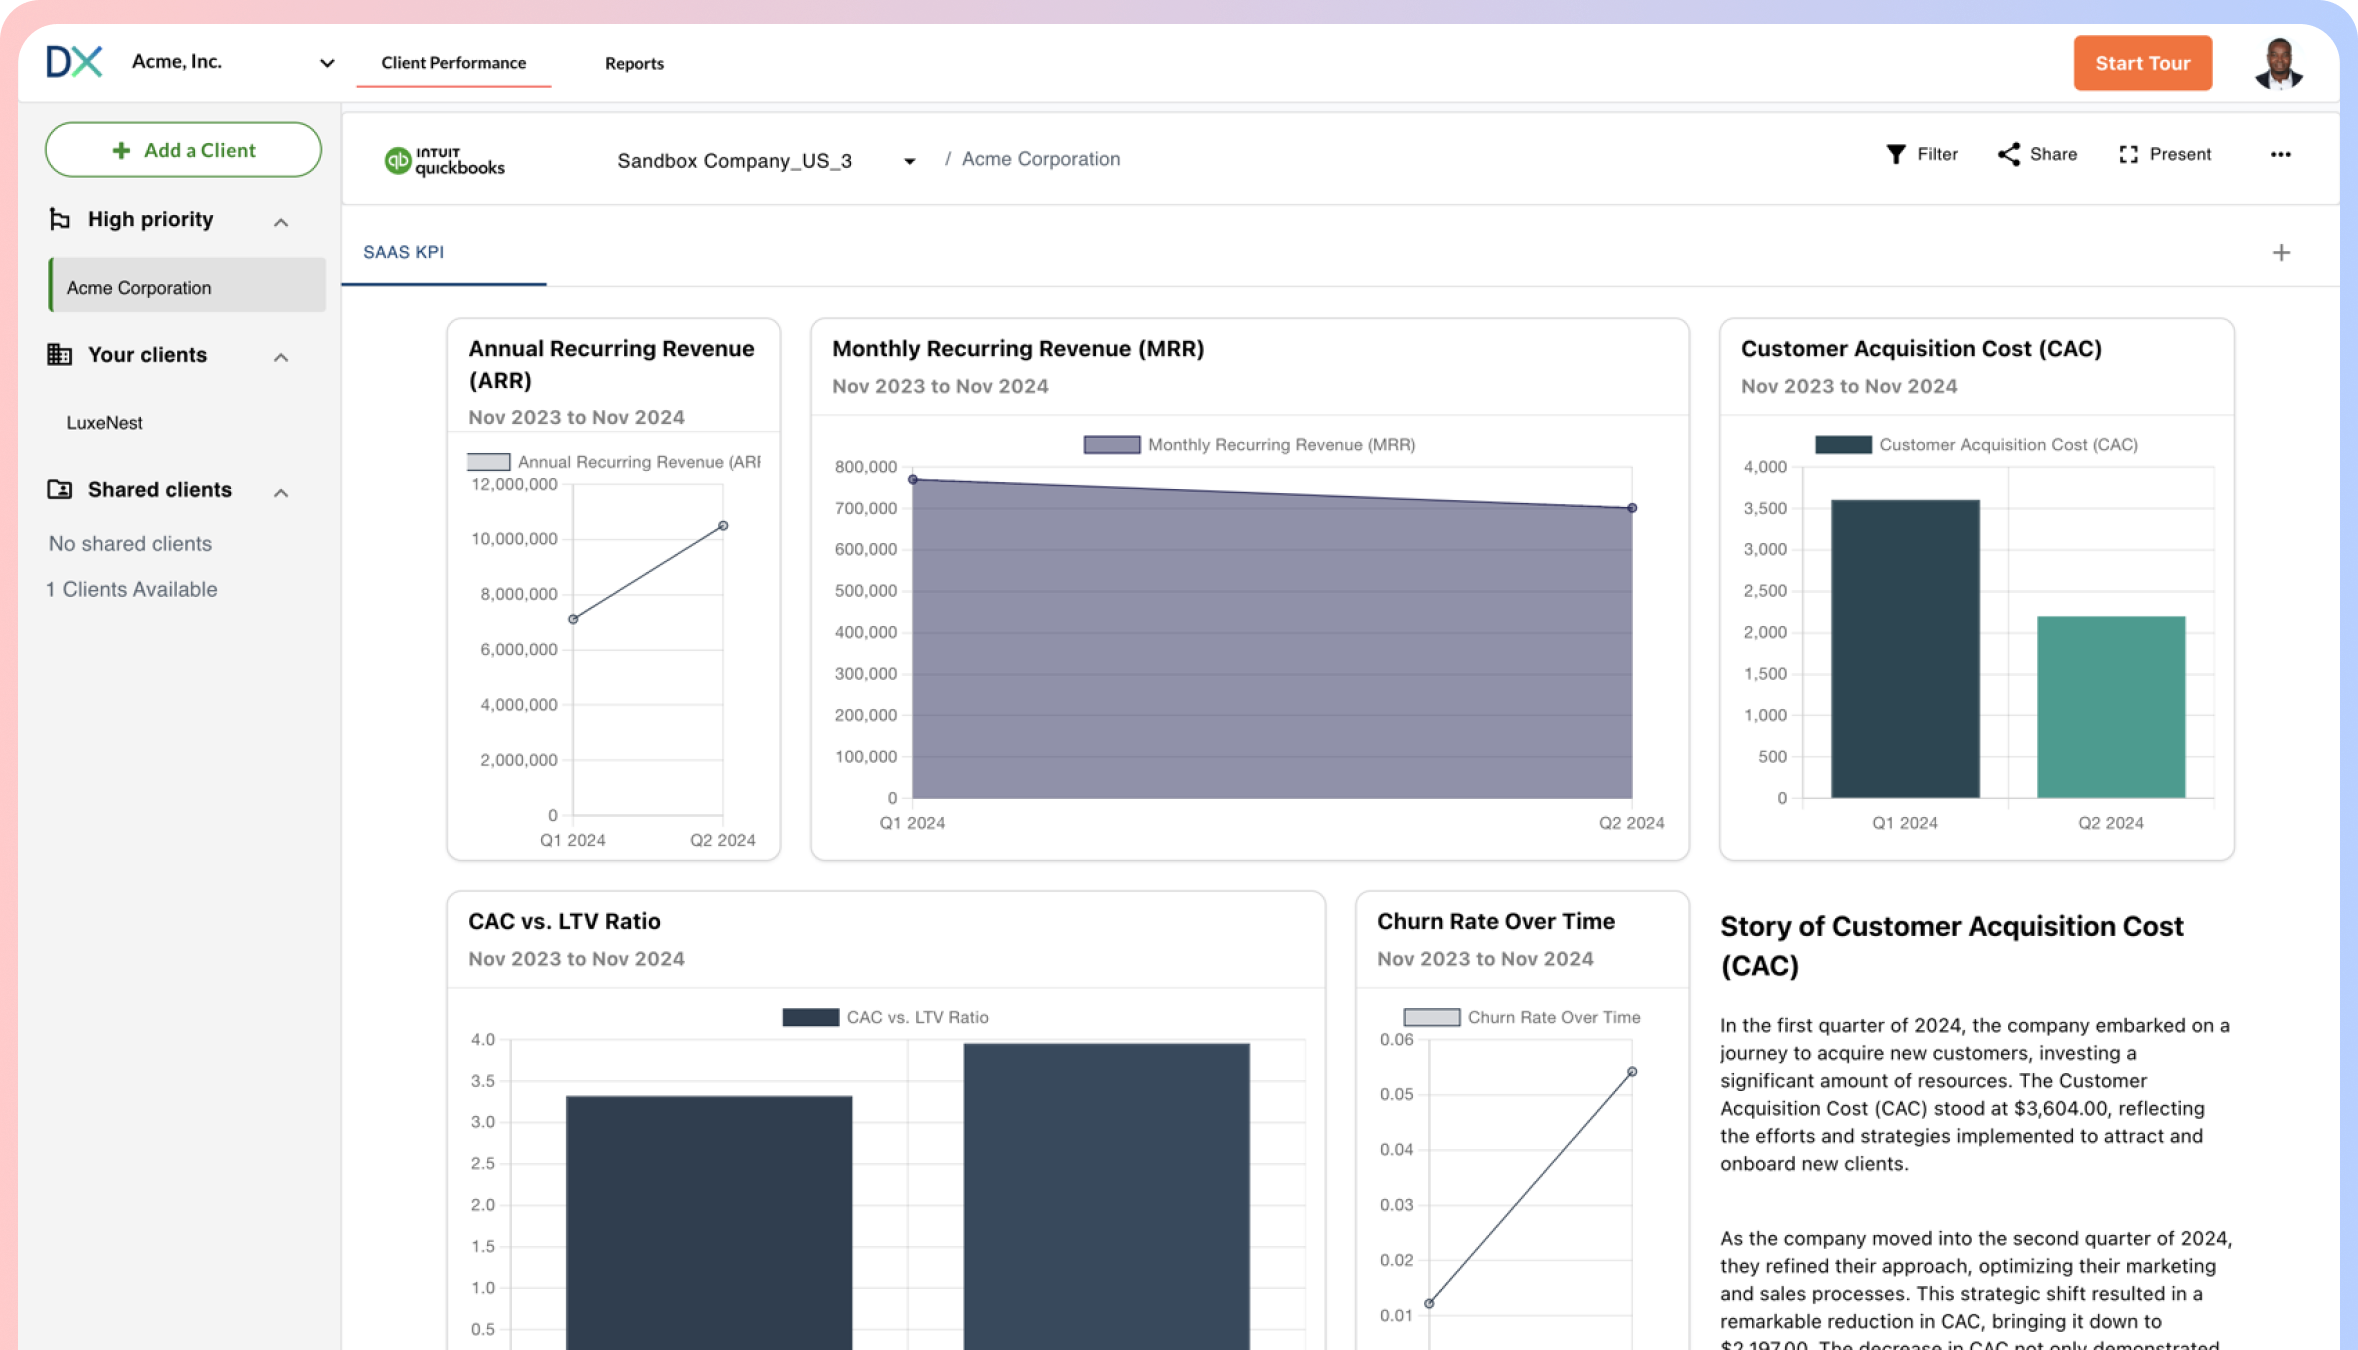The height and width of the screenshot is (1350, 2358).
Task: Click the Share icon
Action: tap(2008, 154)
